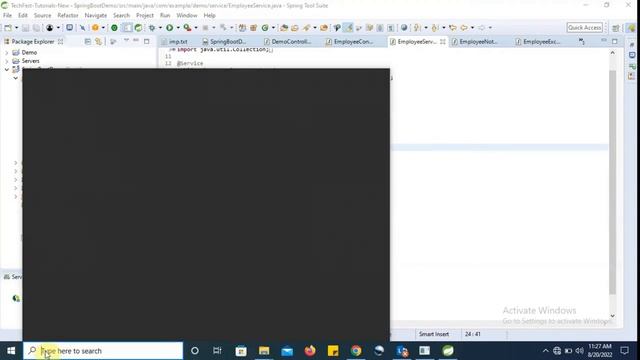The height and width of the screenshot is (360, 640).
Task: Open the New dropdown arrow in toolbar
Action: tap(16, 28)
